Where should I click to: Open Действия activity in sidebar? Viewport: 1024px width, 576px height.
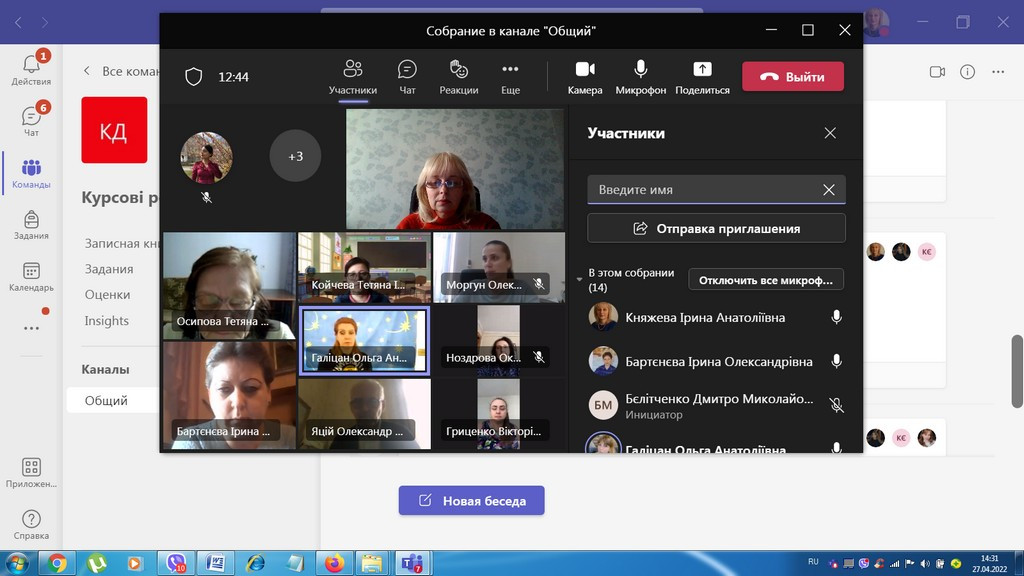point(31,68)
